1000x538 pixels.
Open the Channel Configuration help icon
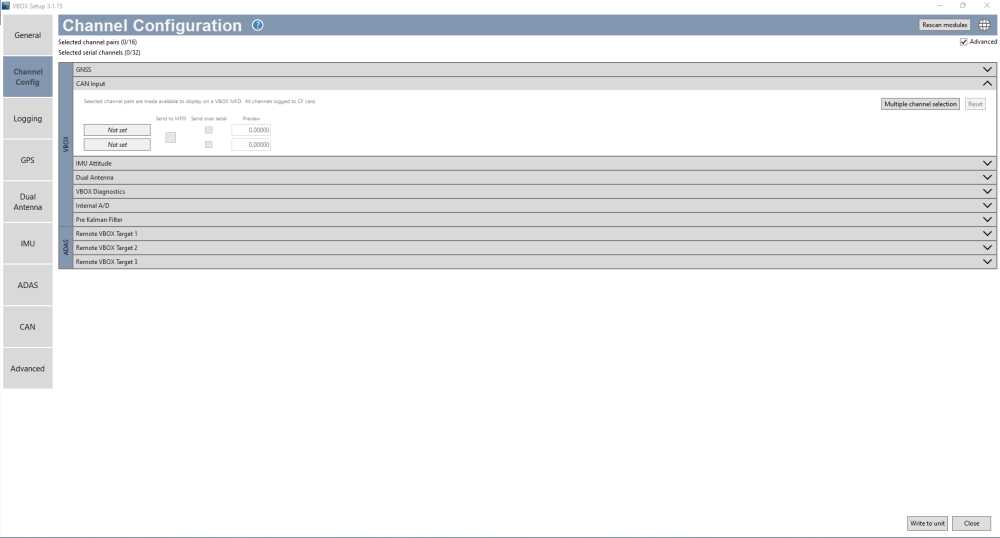257,25
